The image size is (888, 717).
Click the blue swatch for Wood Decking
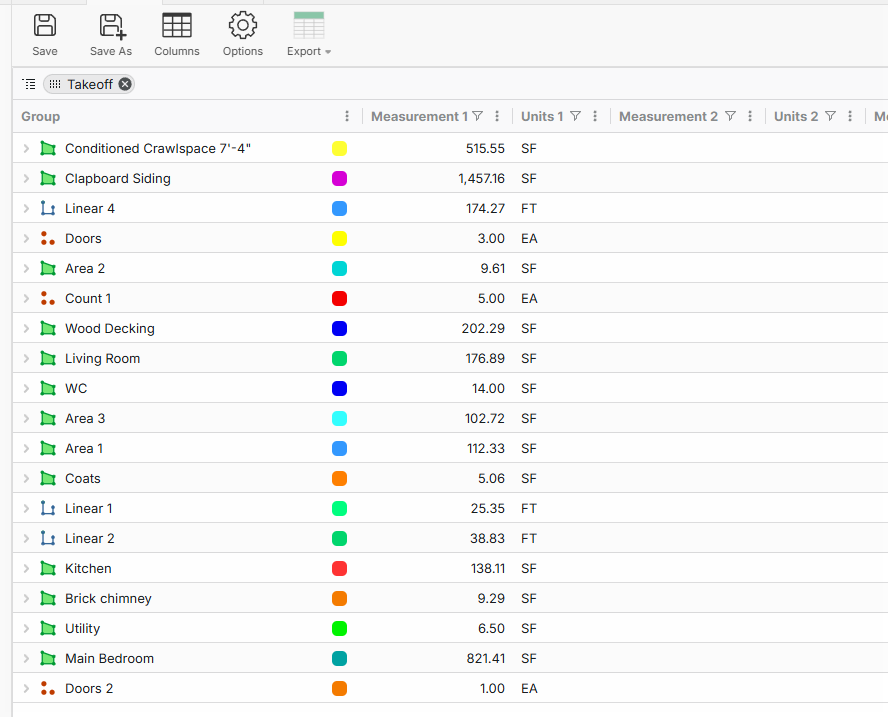click(x=339, y=328)
